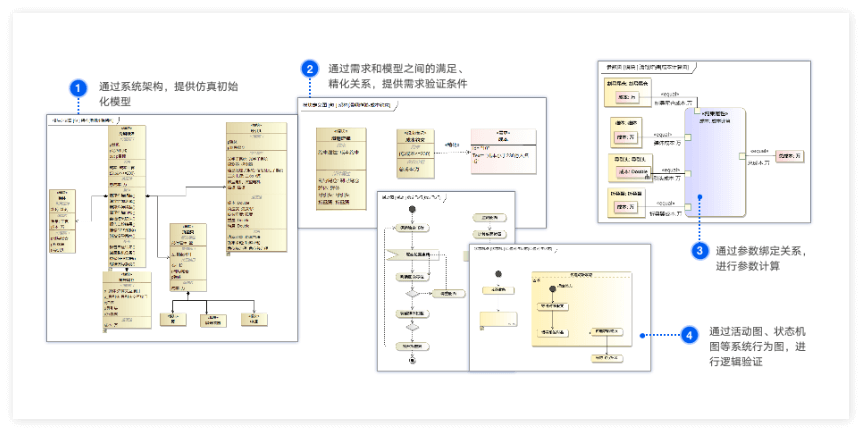The height and width of the screenshot is (434, 864).
Task: Click the caption text beside callout 4
Action: pyautogui.click(x=755, y=345)
